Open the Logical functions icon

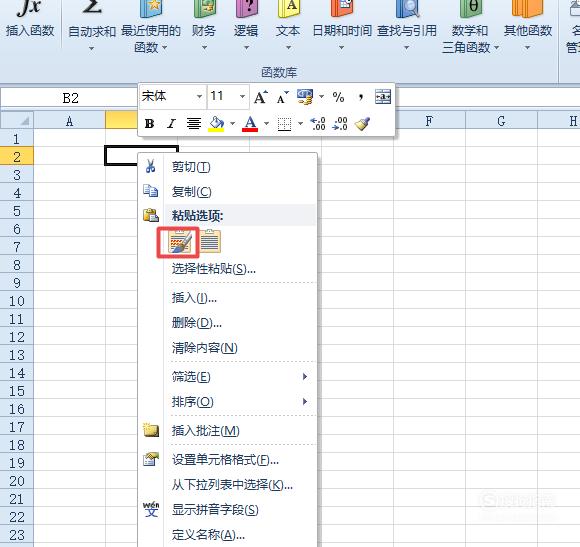246,8
